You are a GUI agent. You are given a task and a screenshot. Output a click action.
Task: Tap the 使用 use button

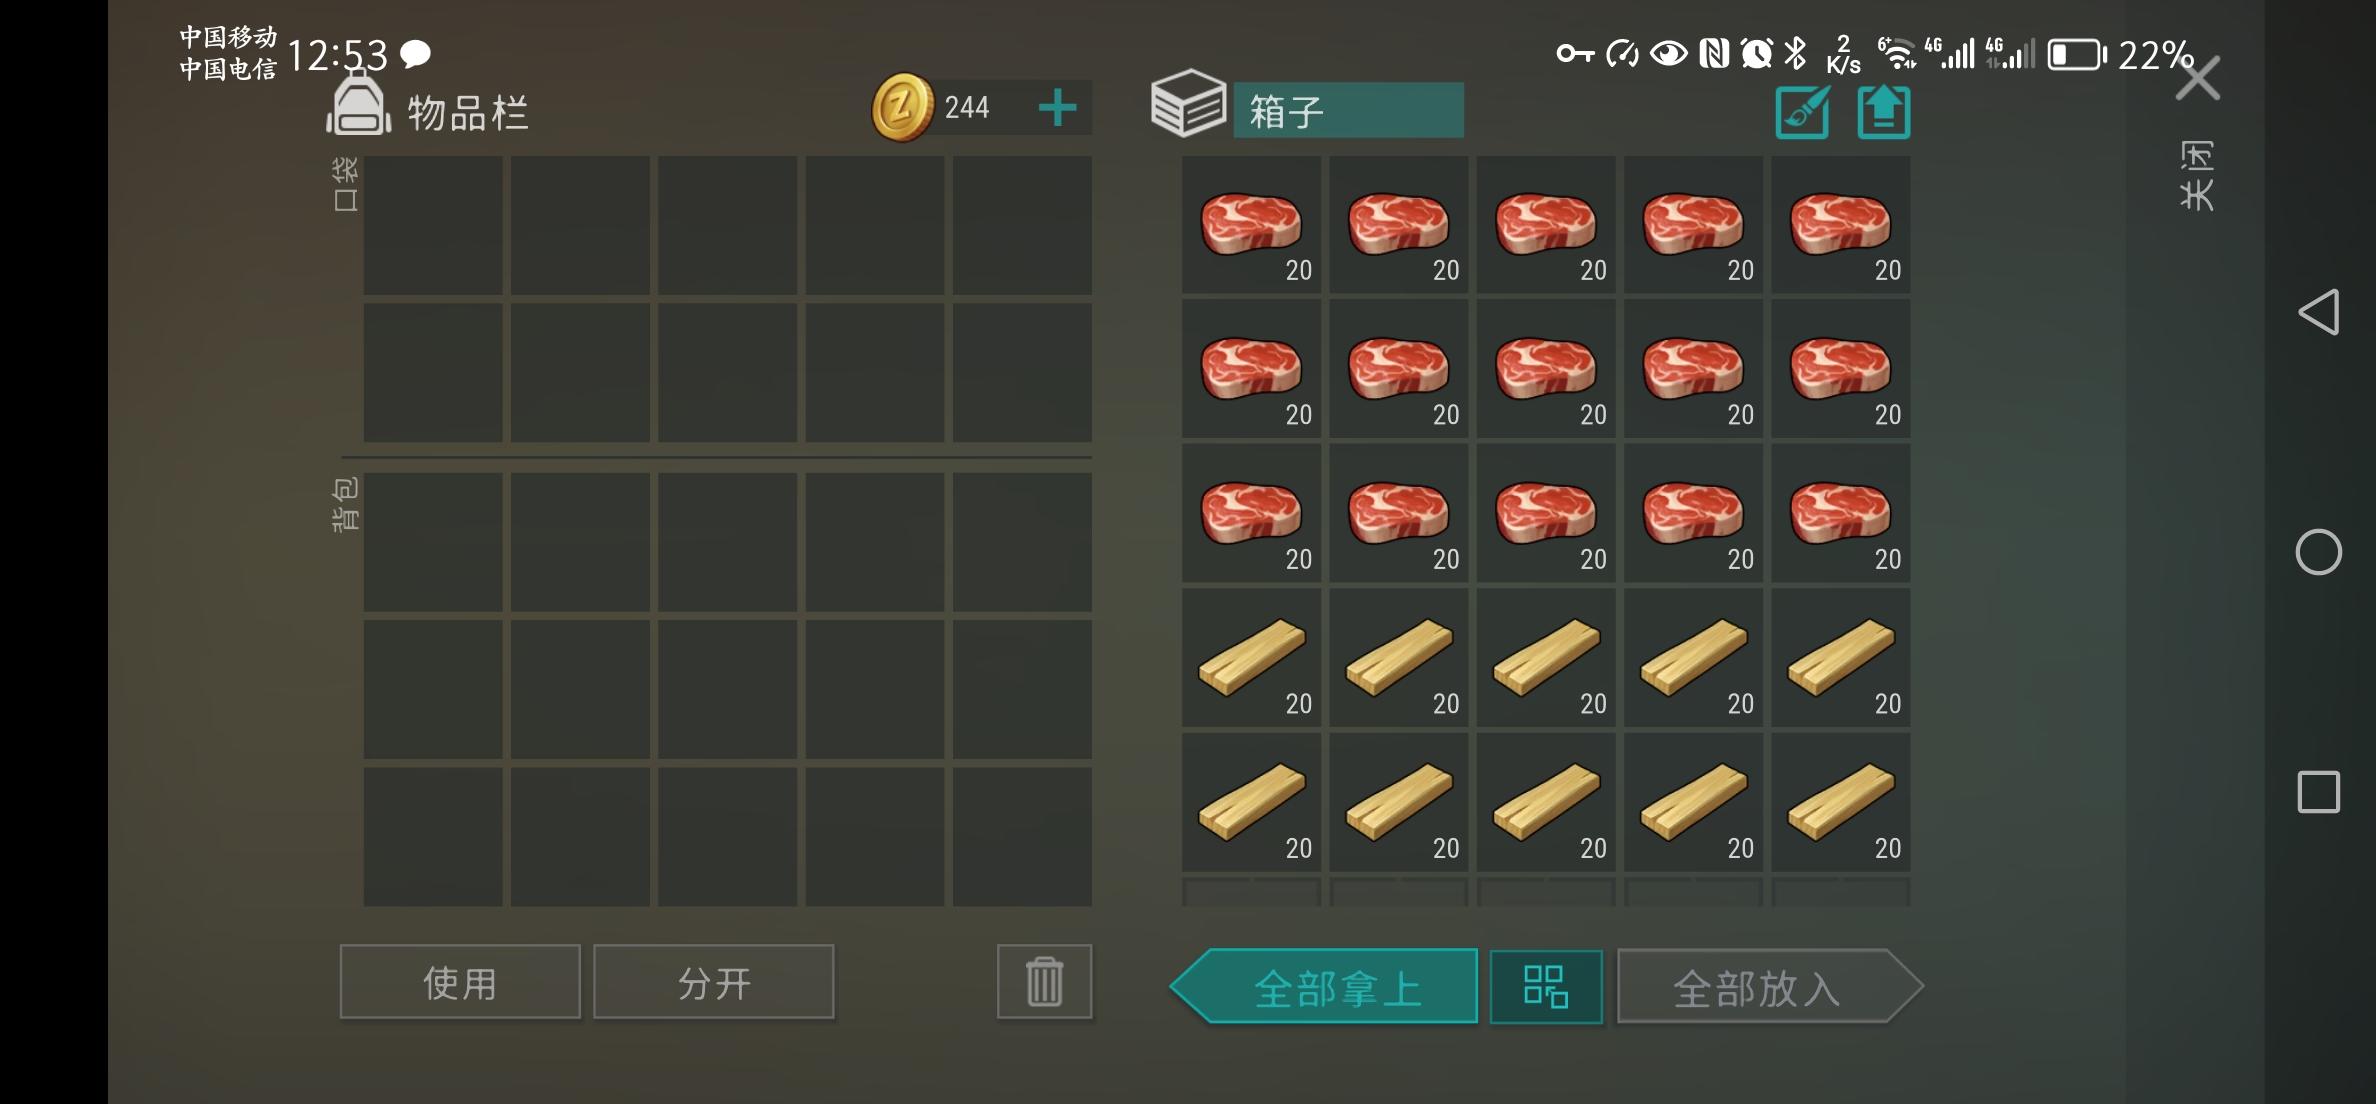tap(460, 982)
